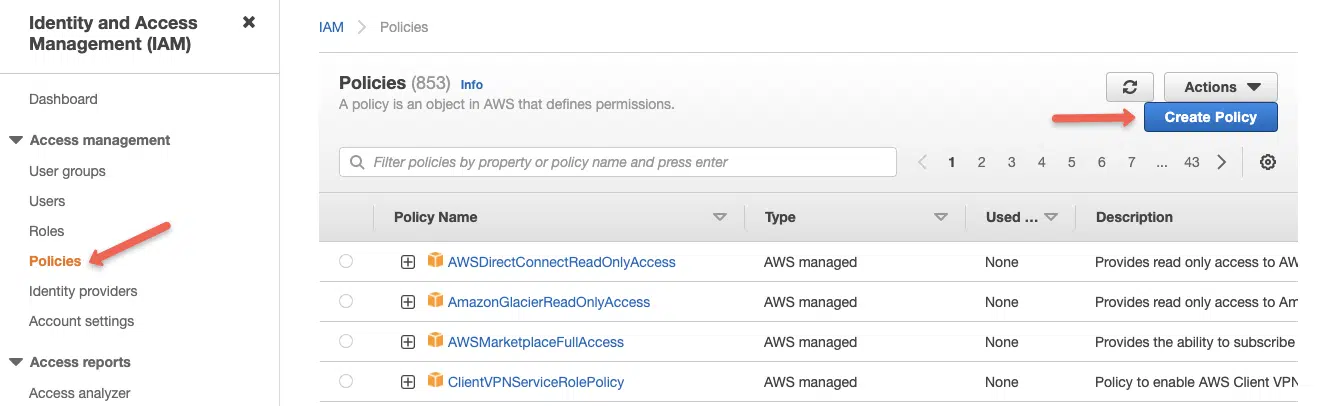Open the Info link
Screen dimensions: 1324x406
click(472, 85)
